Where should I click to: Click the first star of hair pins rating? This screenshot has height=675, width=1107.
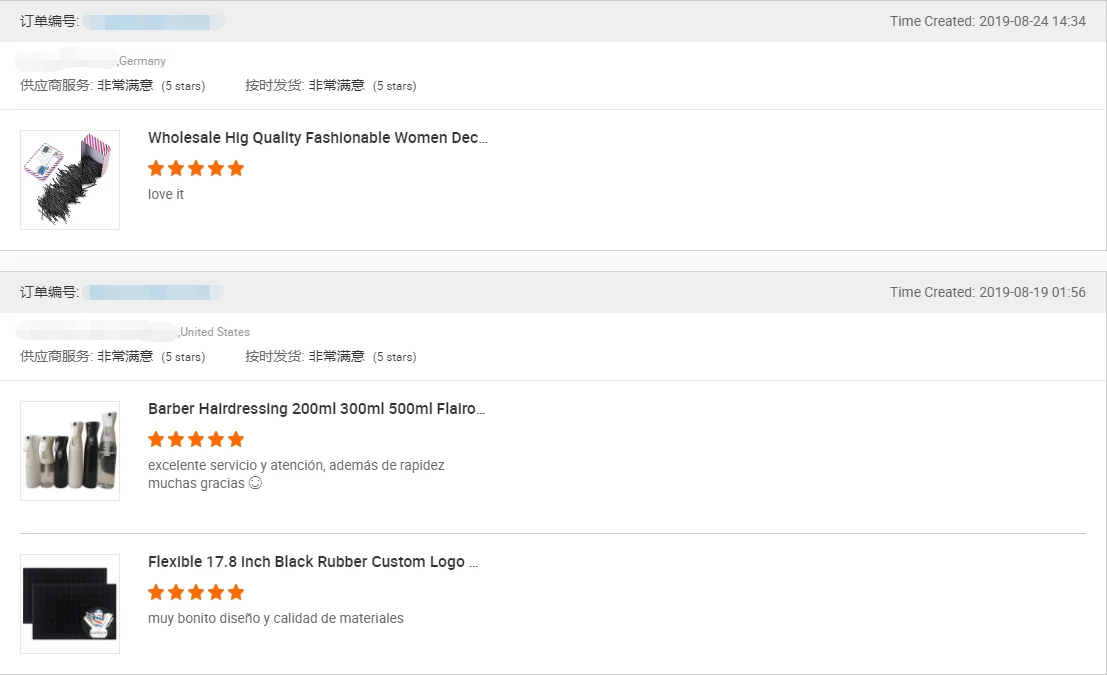pyautogui.click(x=156, y=168)
